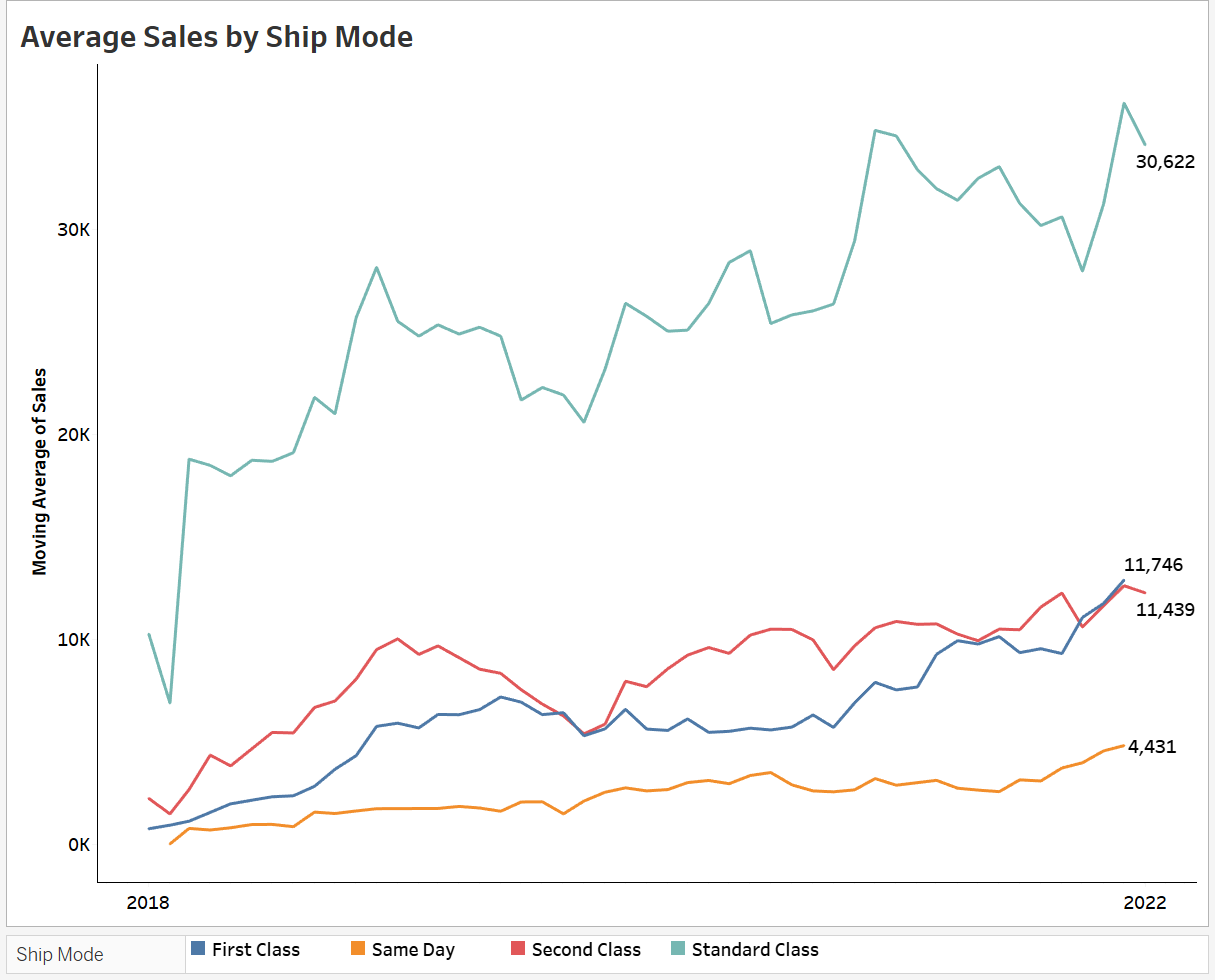This screenshot has height=980, width=1215.
Task: Select the Second Class legend label
Action: point(586,950)
